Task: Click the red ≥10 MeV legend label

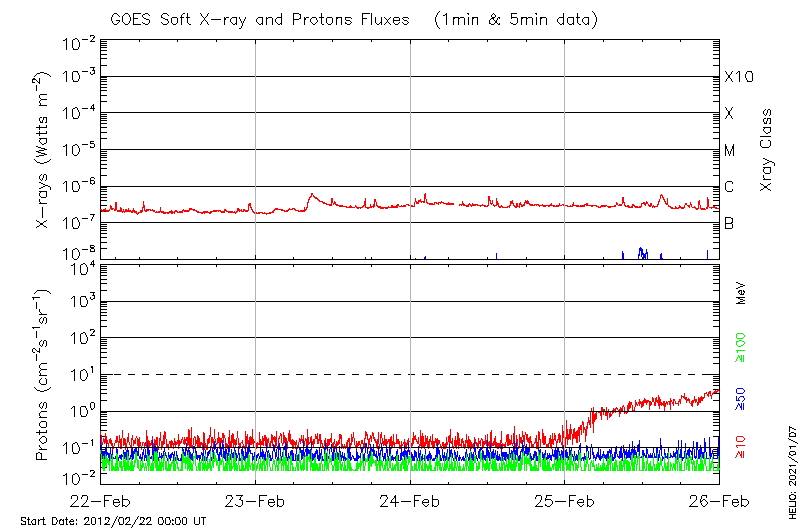Action: pyautogui.click(x=742, y=446)
